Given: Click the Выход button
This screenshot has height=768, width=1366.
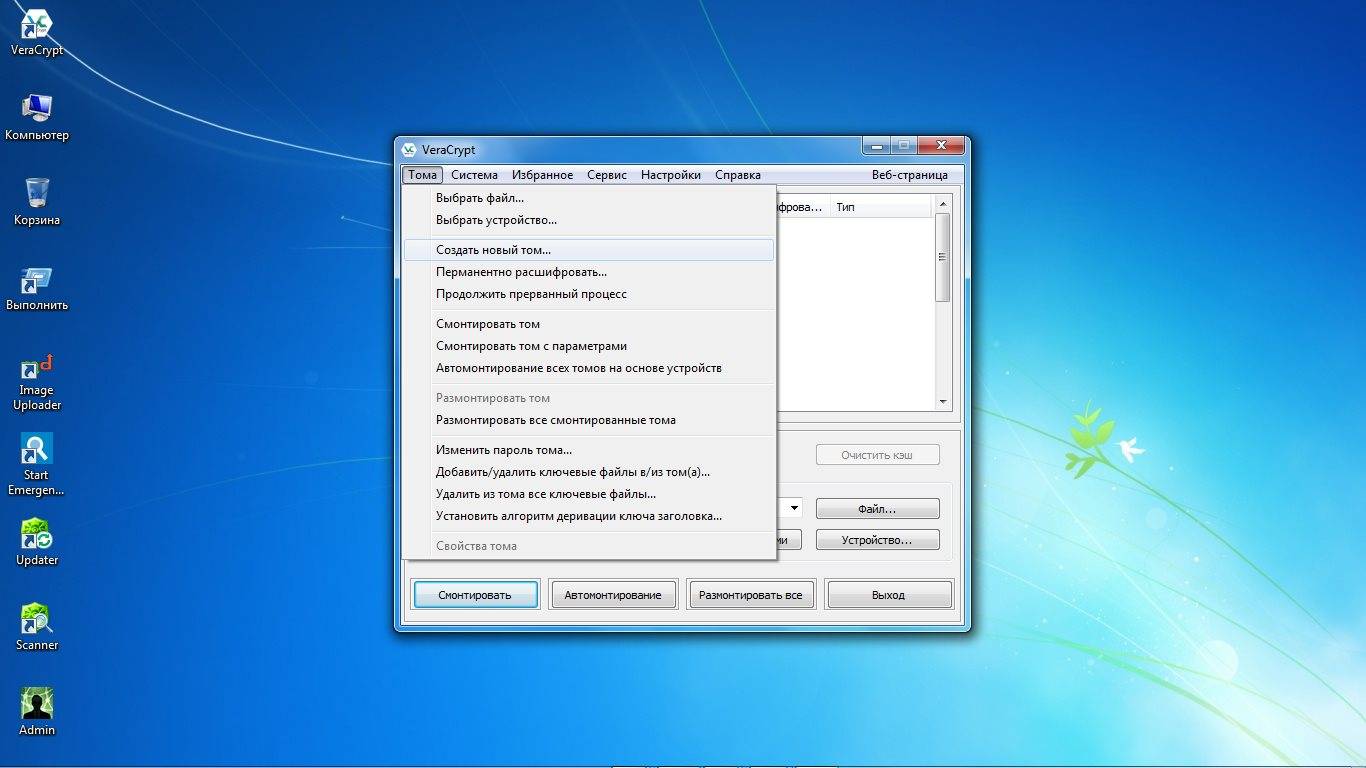Looking at the screenshot, I should tap(888, 595).
